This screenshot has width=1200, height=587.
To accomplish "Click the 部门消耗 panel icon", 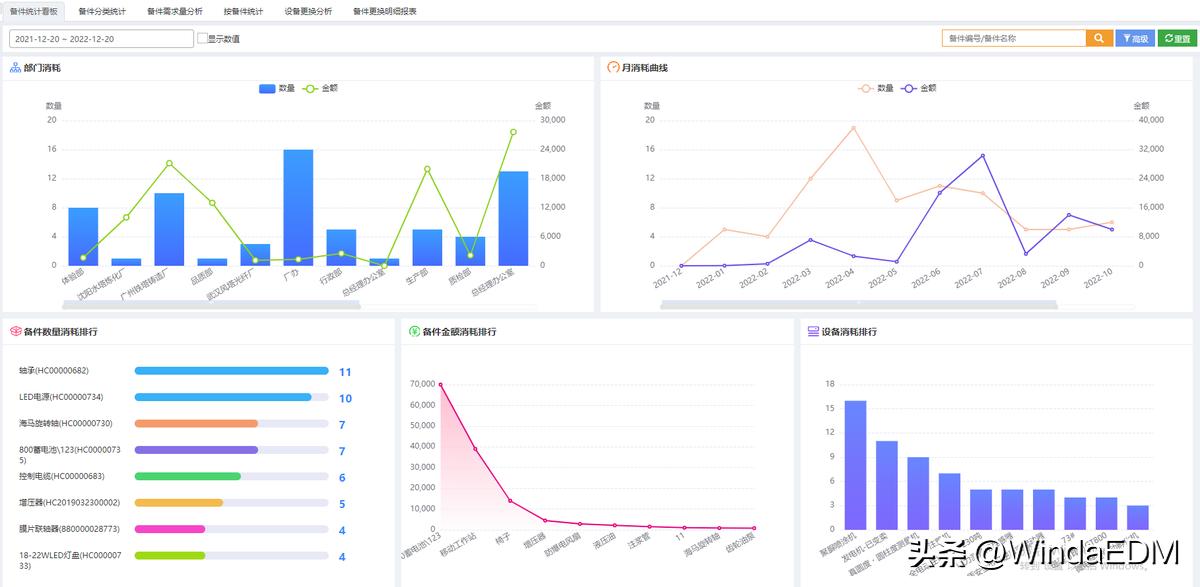I will point(15,68).
